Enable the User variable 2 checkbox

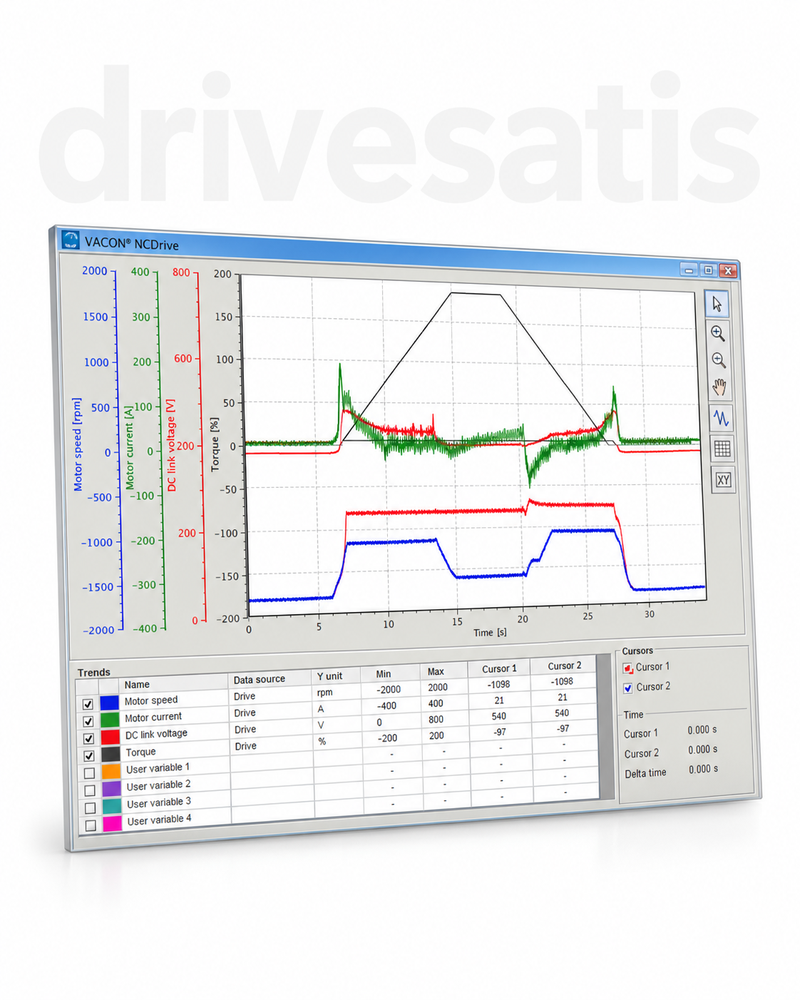tap(89, 790)
